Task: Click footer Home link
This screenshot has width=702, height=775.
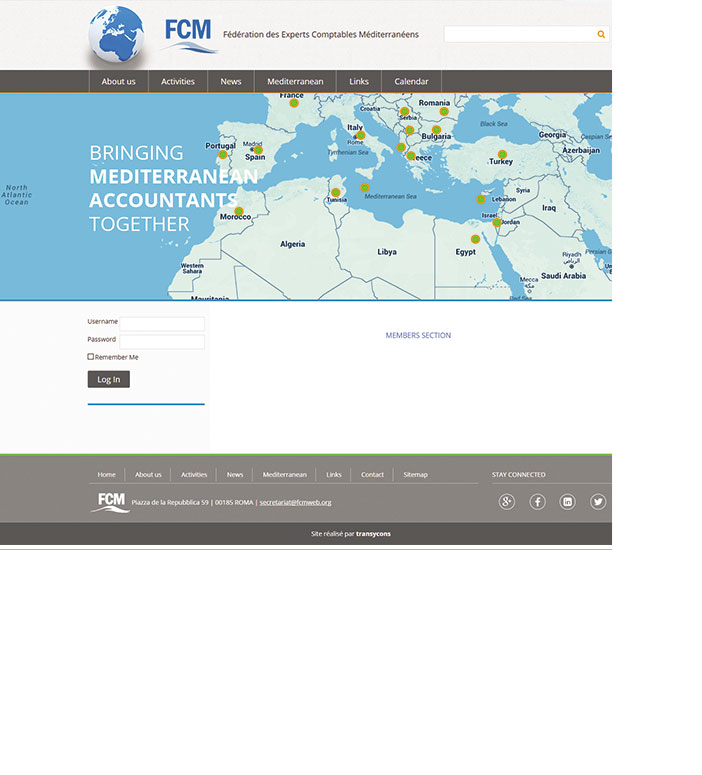Action: 106,474
